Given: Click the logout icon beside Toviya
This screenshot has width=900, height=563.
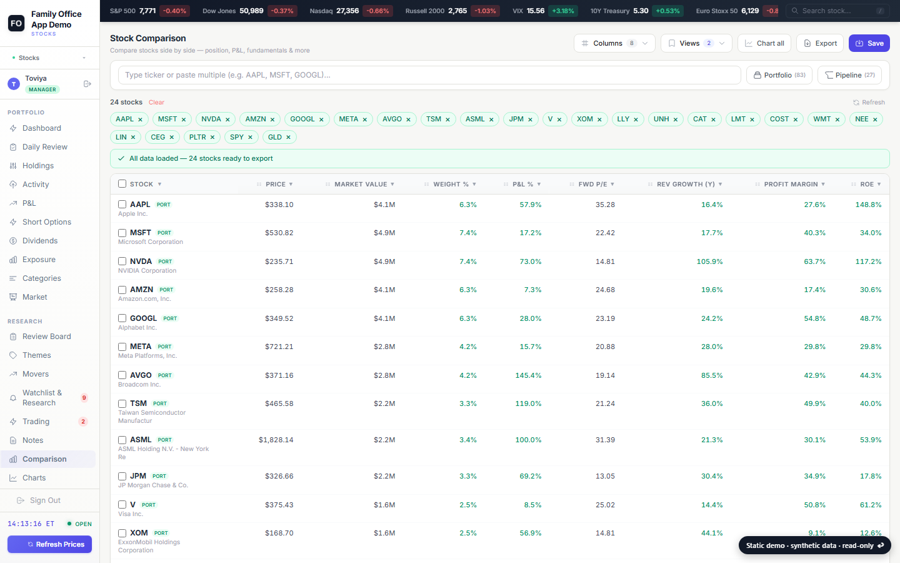Looking at the screenshot, I should click(x=87, y=84).
